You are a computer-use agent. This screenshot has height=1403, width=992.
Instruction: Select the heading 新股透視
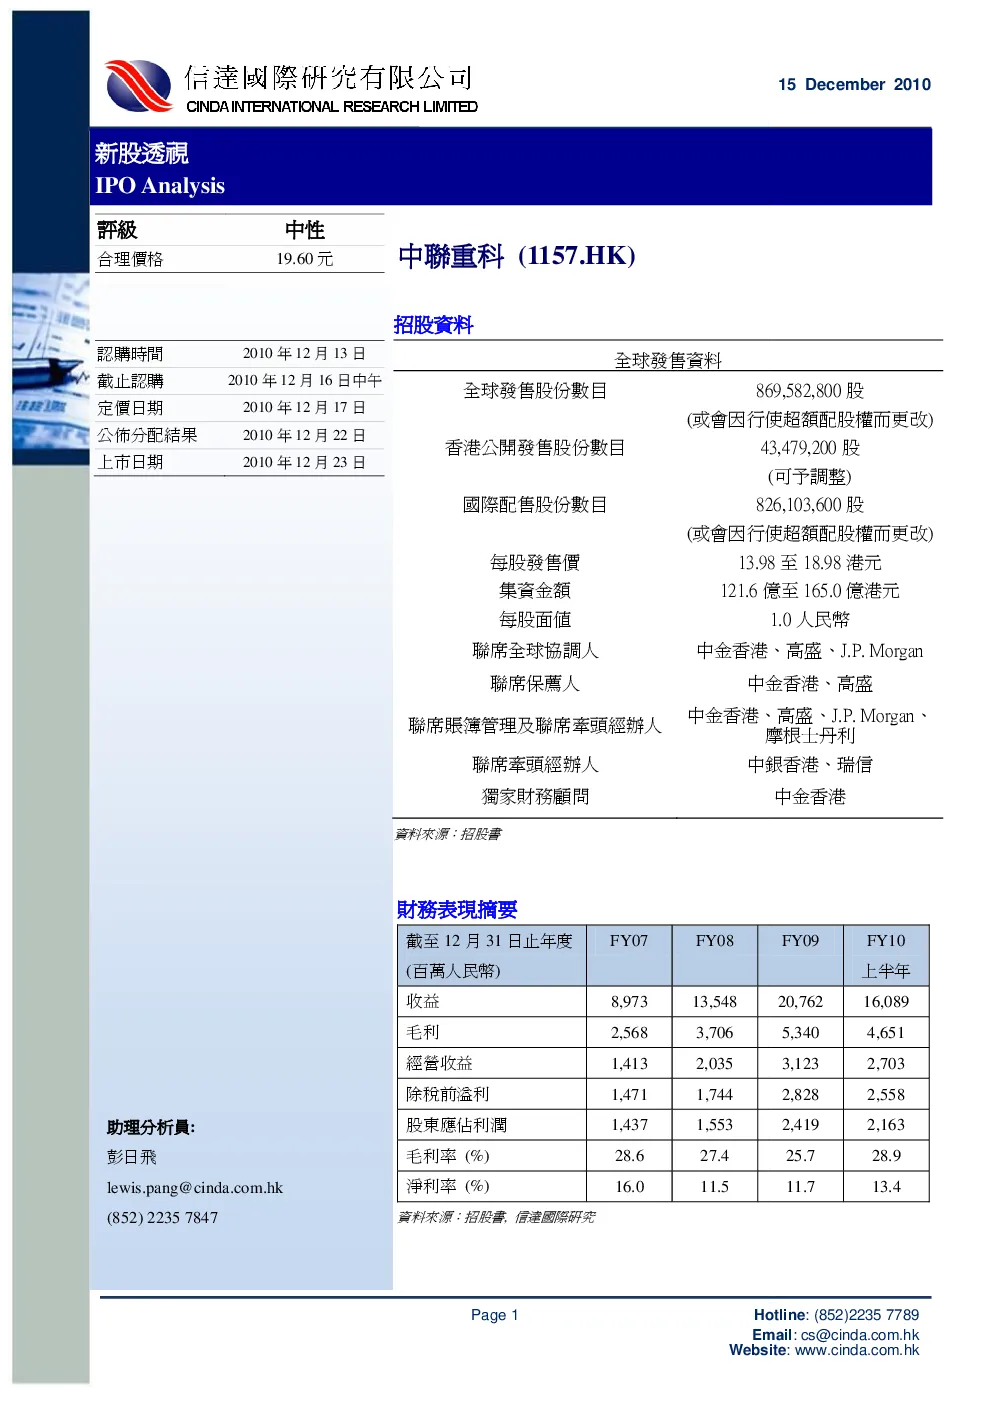(x=142, y=153)
